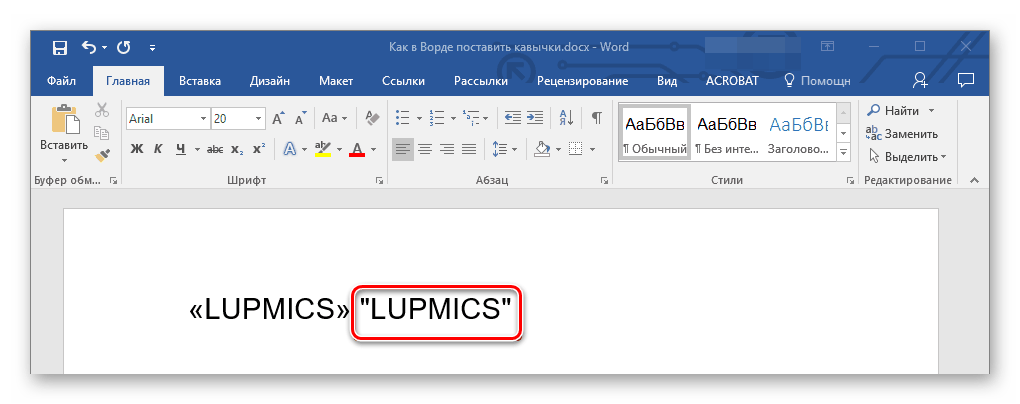Viewport: 1020px width, 404px height.
Task: Expand line spacing dropdown
Action: [514, 150]
